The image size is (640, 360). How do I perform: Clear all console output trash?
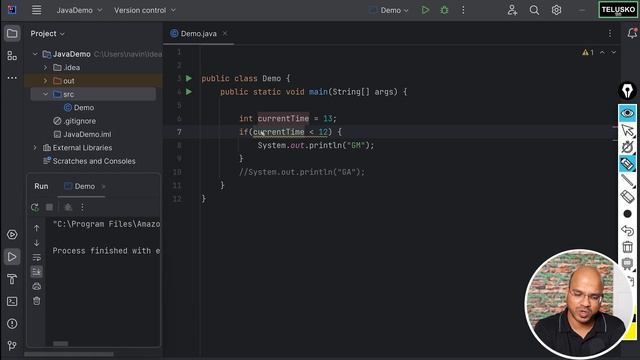[x=36, y=301]
